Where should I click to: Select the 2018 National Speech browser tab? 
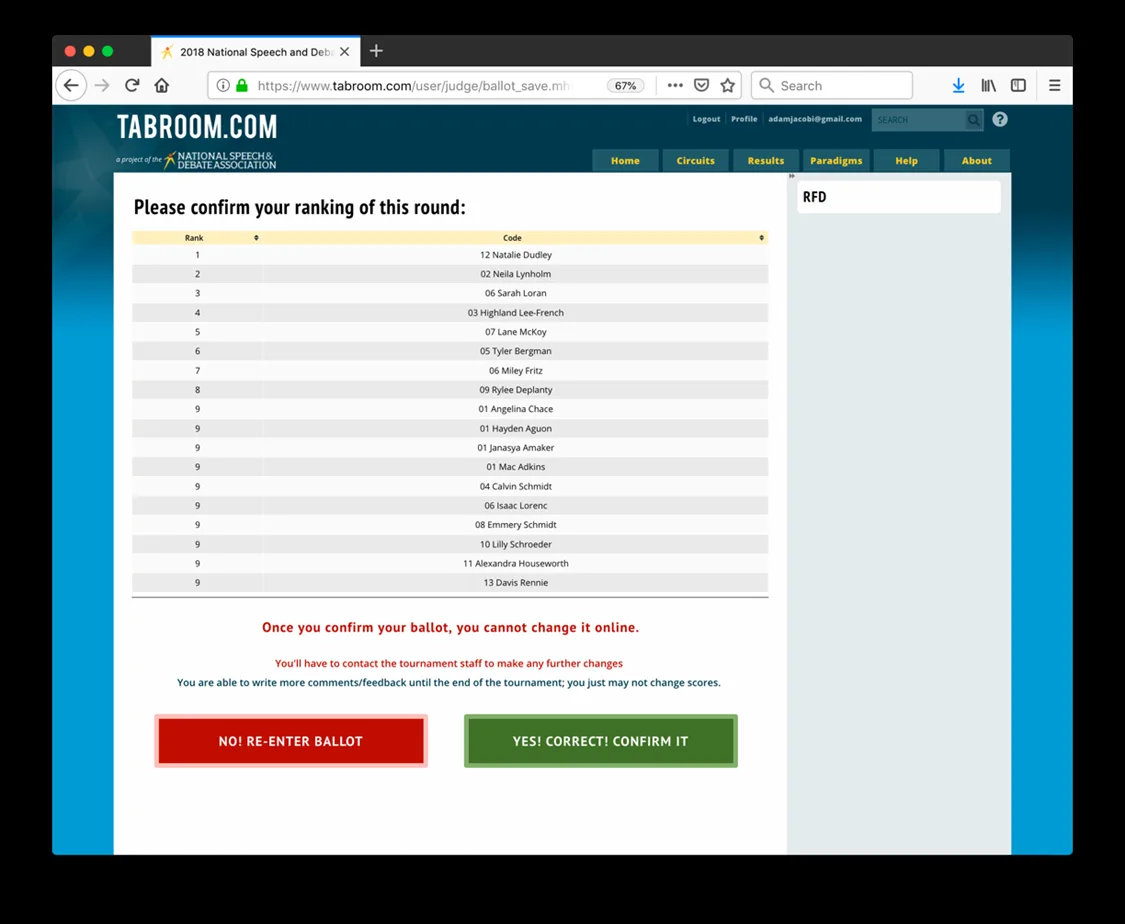pos(255,52)
